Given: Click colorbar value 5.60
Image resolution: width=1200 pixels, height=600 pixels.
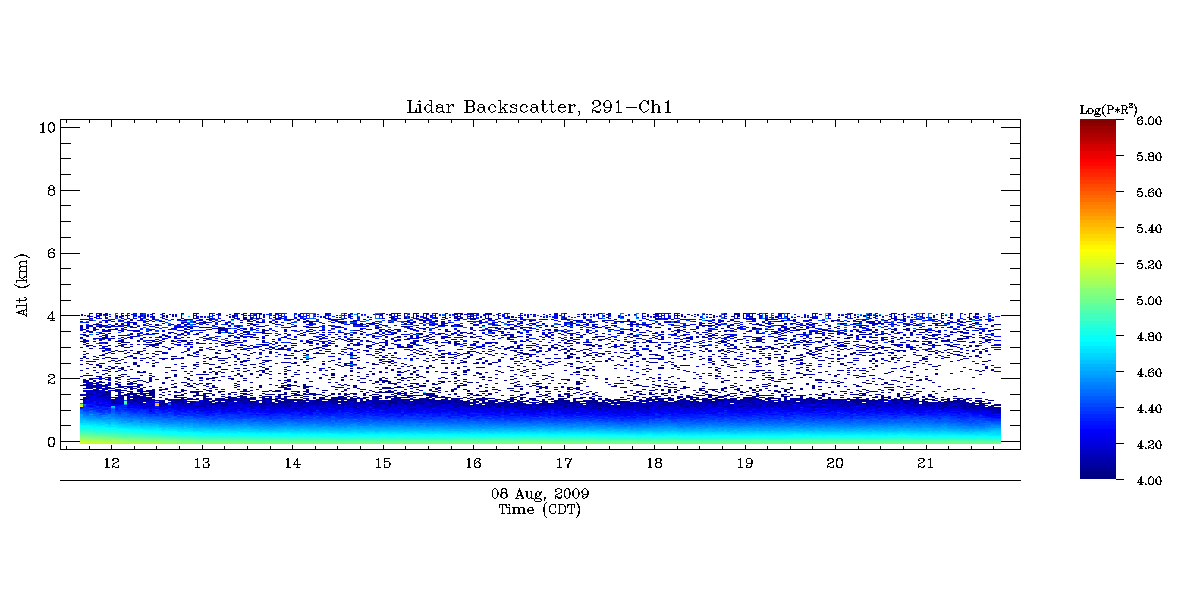Looking at the screenshot, I should (x=1147, y=193).
